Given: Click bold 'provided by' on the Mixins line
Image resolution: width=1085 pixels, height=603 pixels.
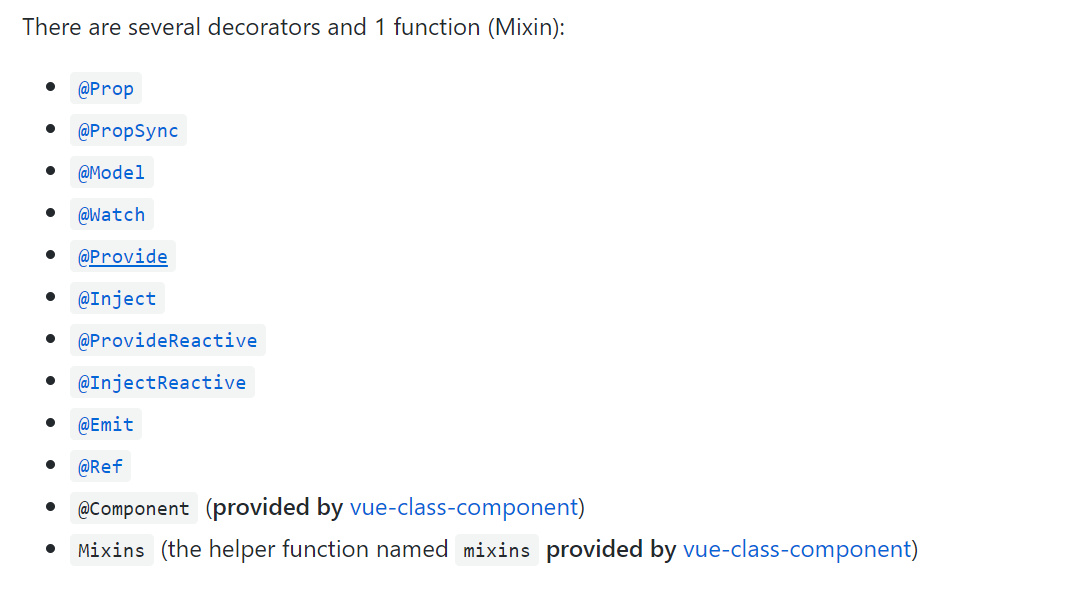Looking at the screenshot, I should click(x=611, y=550).
